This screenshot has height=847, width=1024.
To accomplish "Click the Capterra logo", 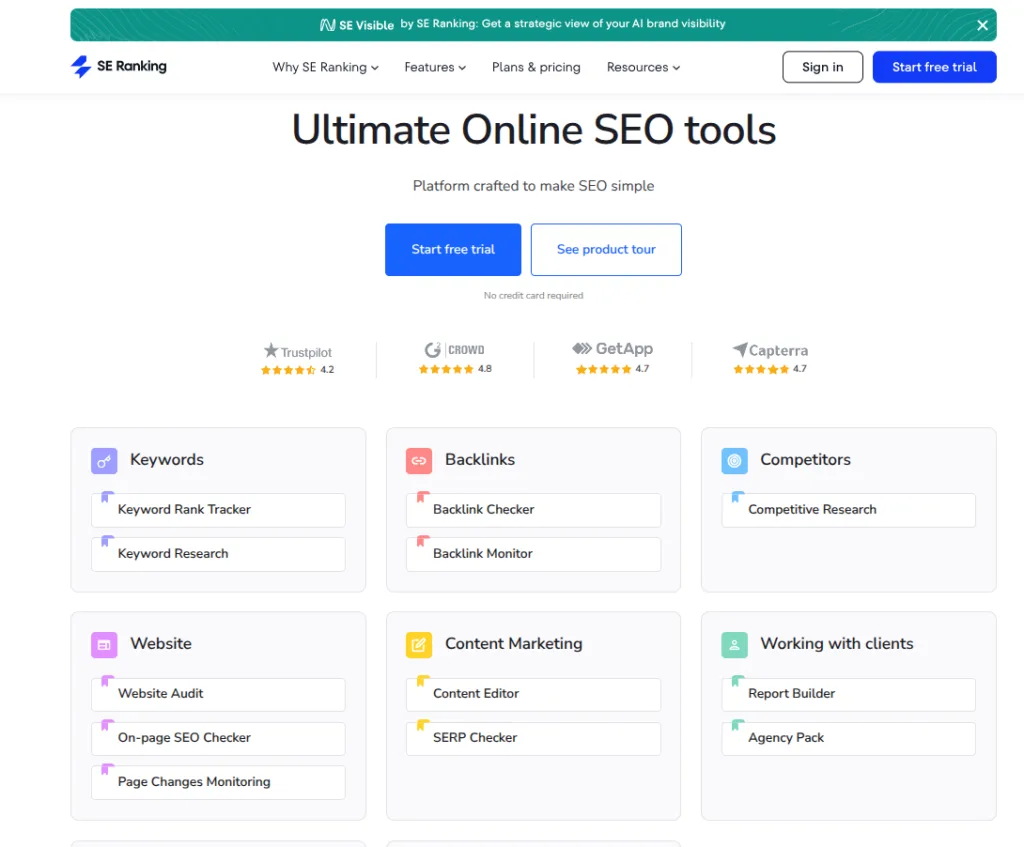I will click(770, 350).
